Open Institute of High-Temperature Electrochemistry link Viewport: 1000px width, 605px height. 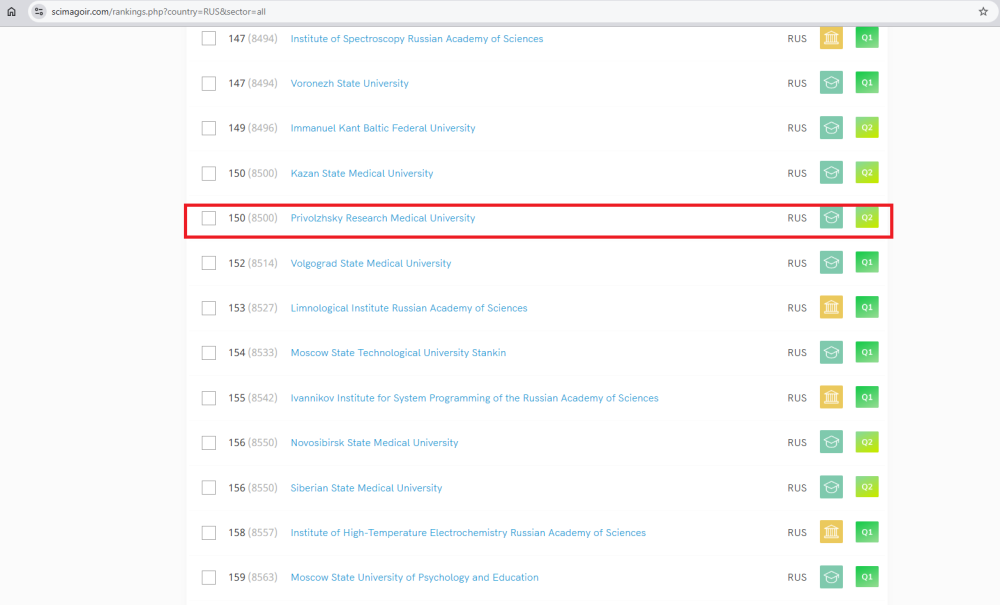[468, 533]
